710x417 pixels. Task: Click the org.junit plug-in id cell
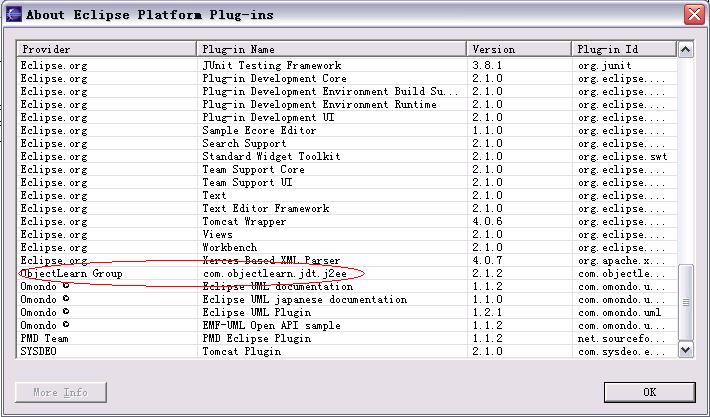coord(604,65)
